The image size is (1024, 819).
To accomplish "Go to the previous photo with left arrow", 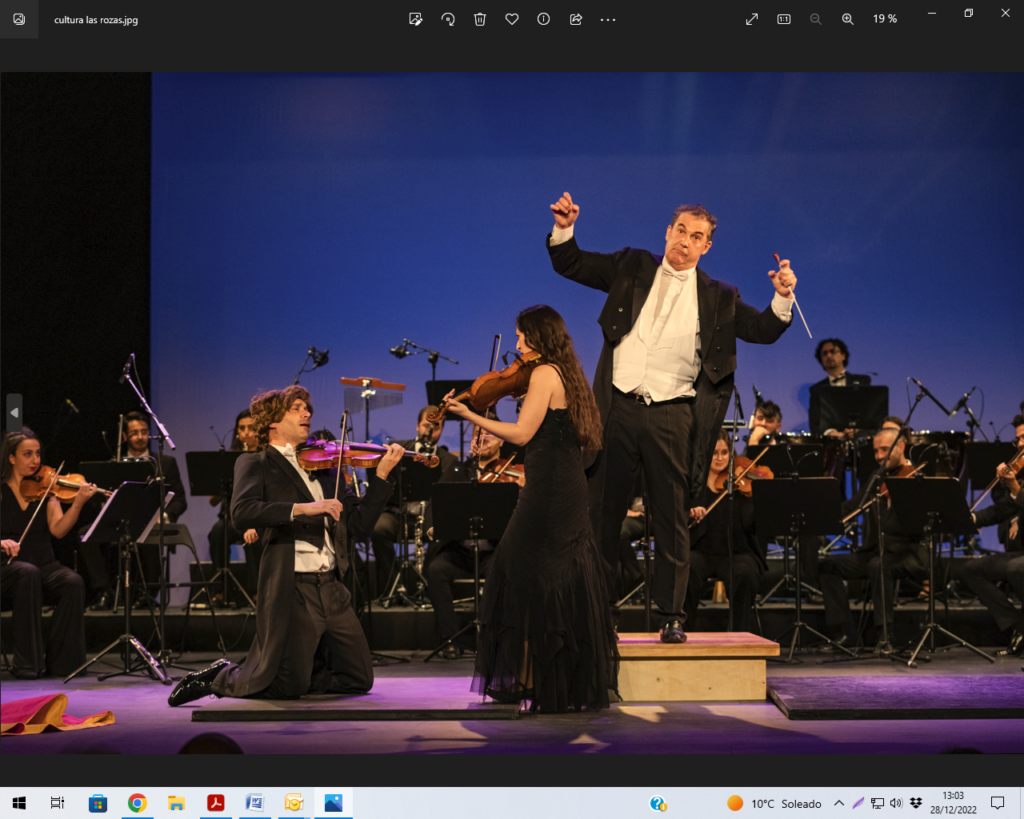I will (14, 412).
